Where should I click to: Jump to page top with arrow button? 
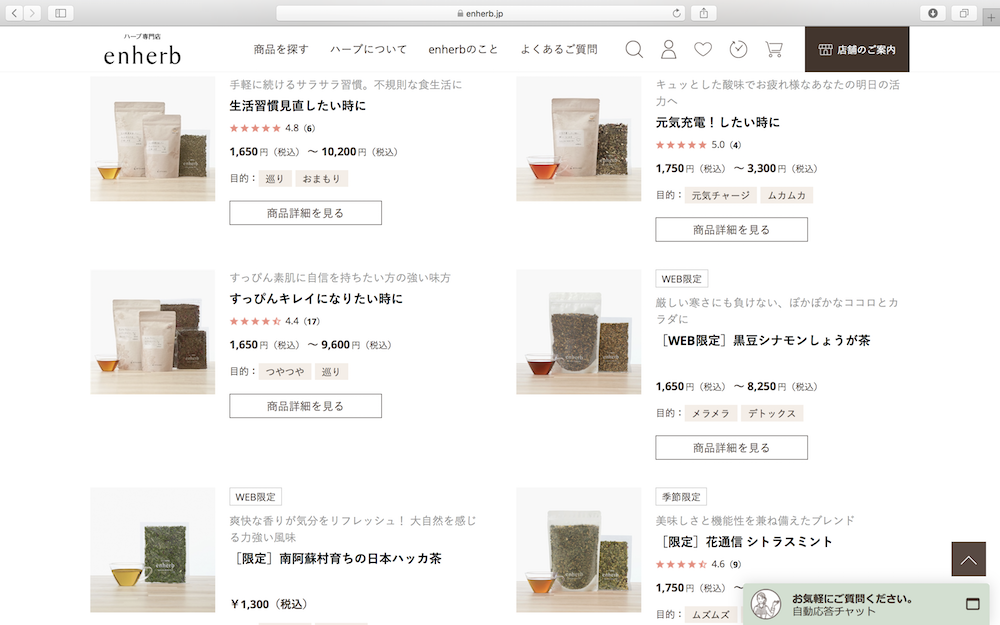click(969, 559)
